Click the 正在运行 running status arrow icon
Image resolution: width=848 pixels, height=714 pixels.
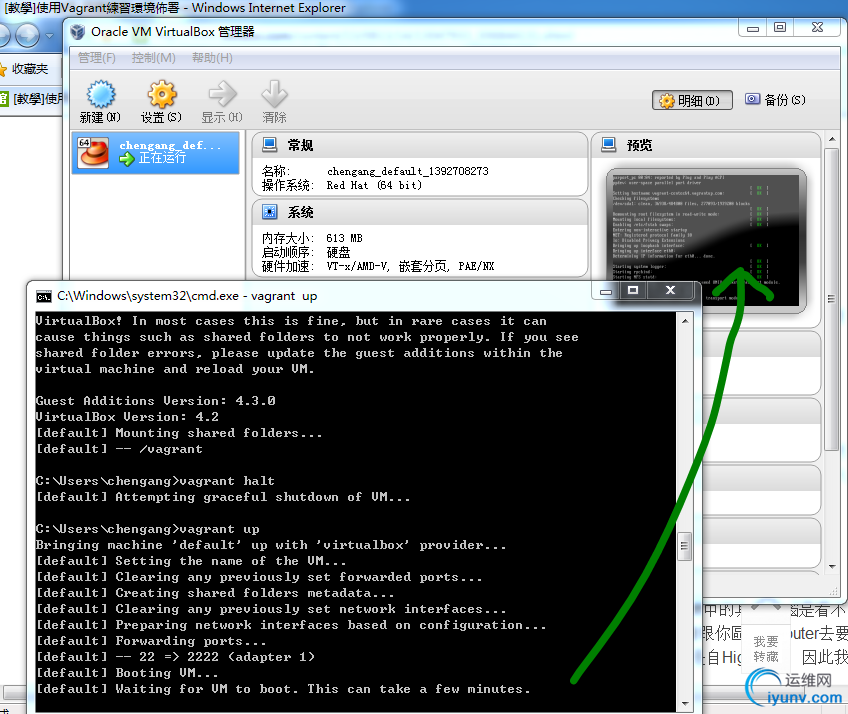pyautogui.click(x=127, y=159)
